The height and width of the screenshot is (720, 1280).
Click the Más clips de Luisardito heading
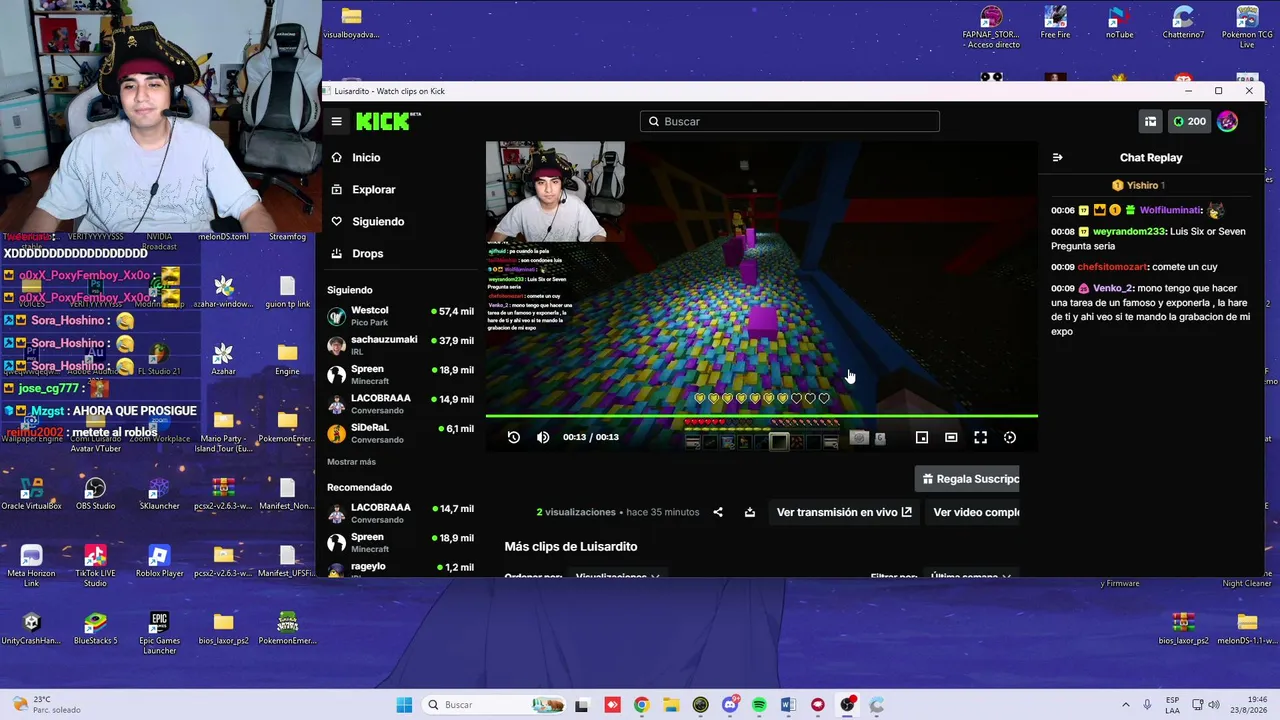pos(571,546)
